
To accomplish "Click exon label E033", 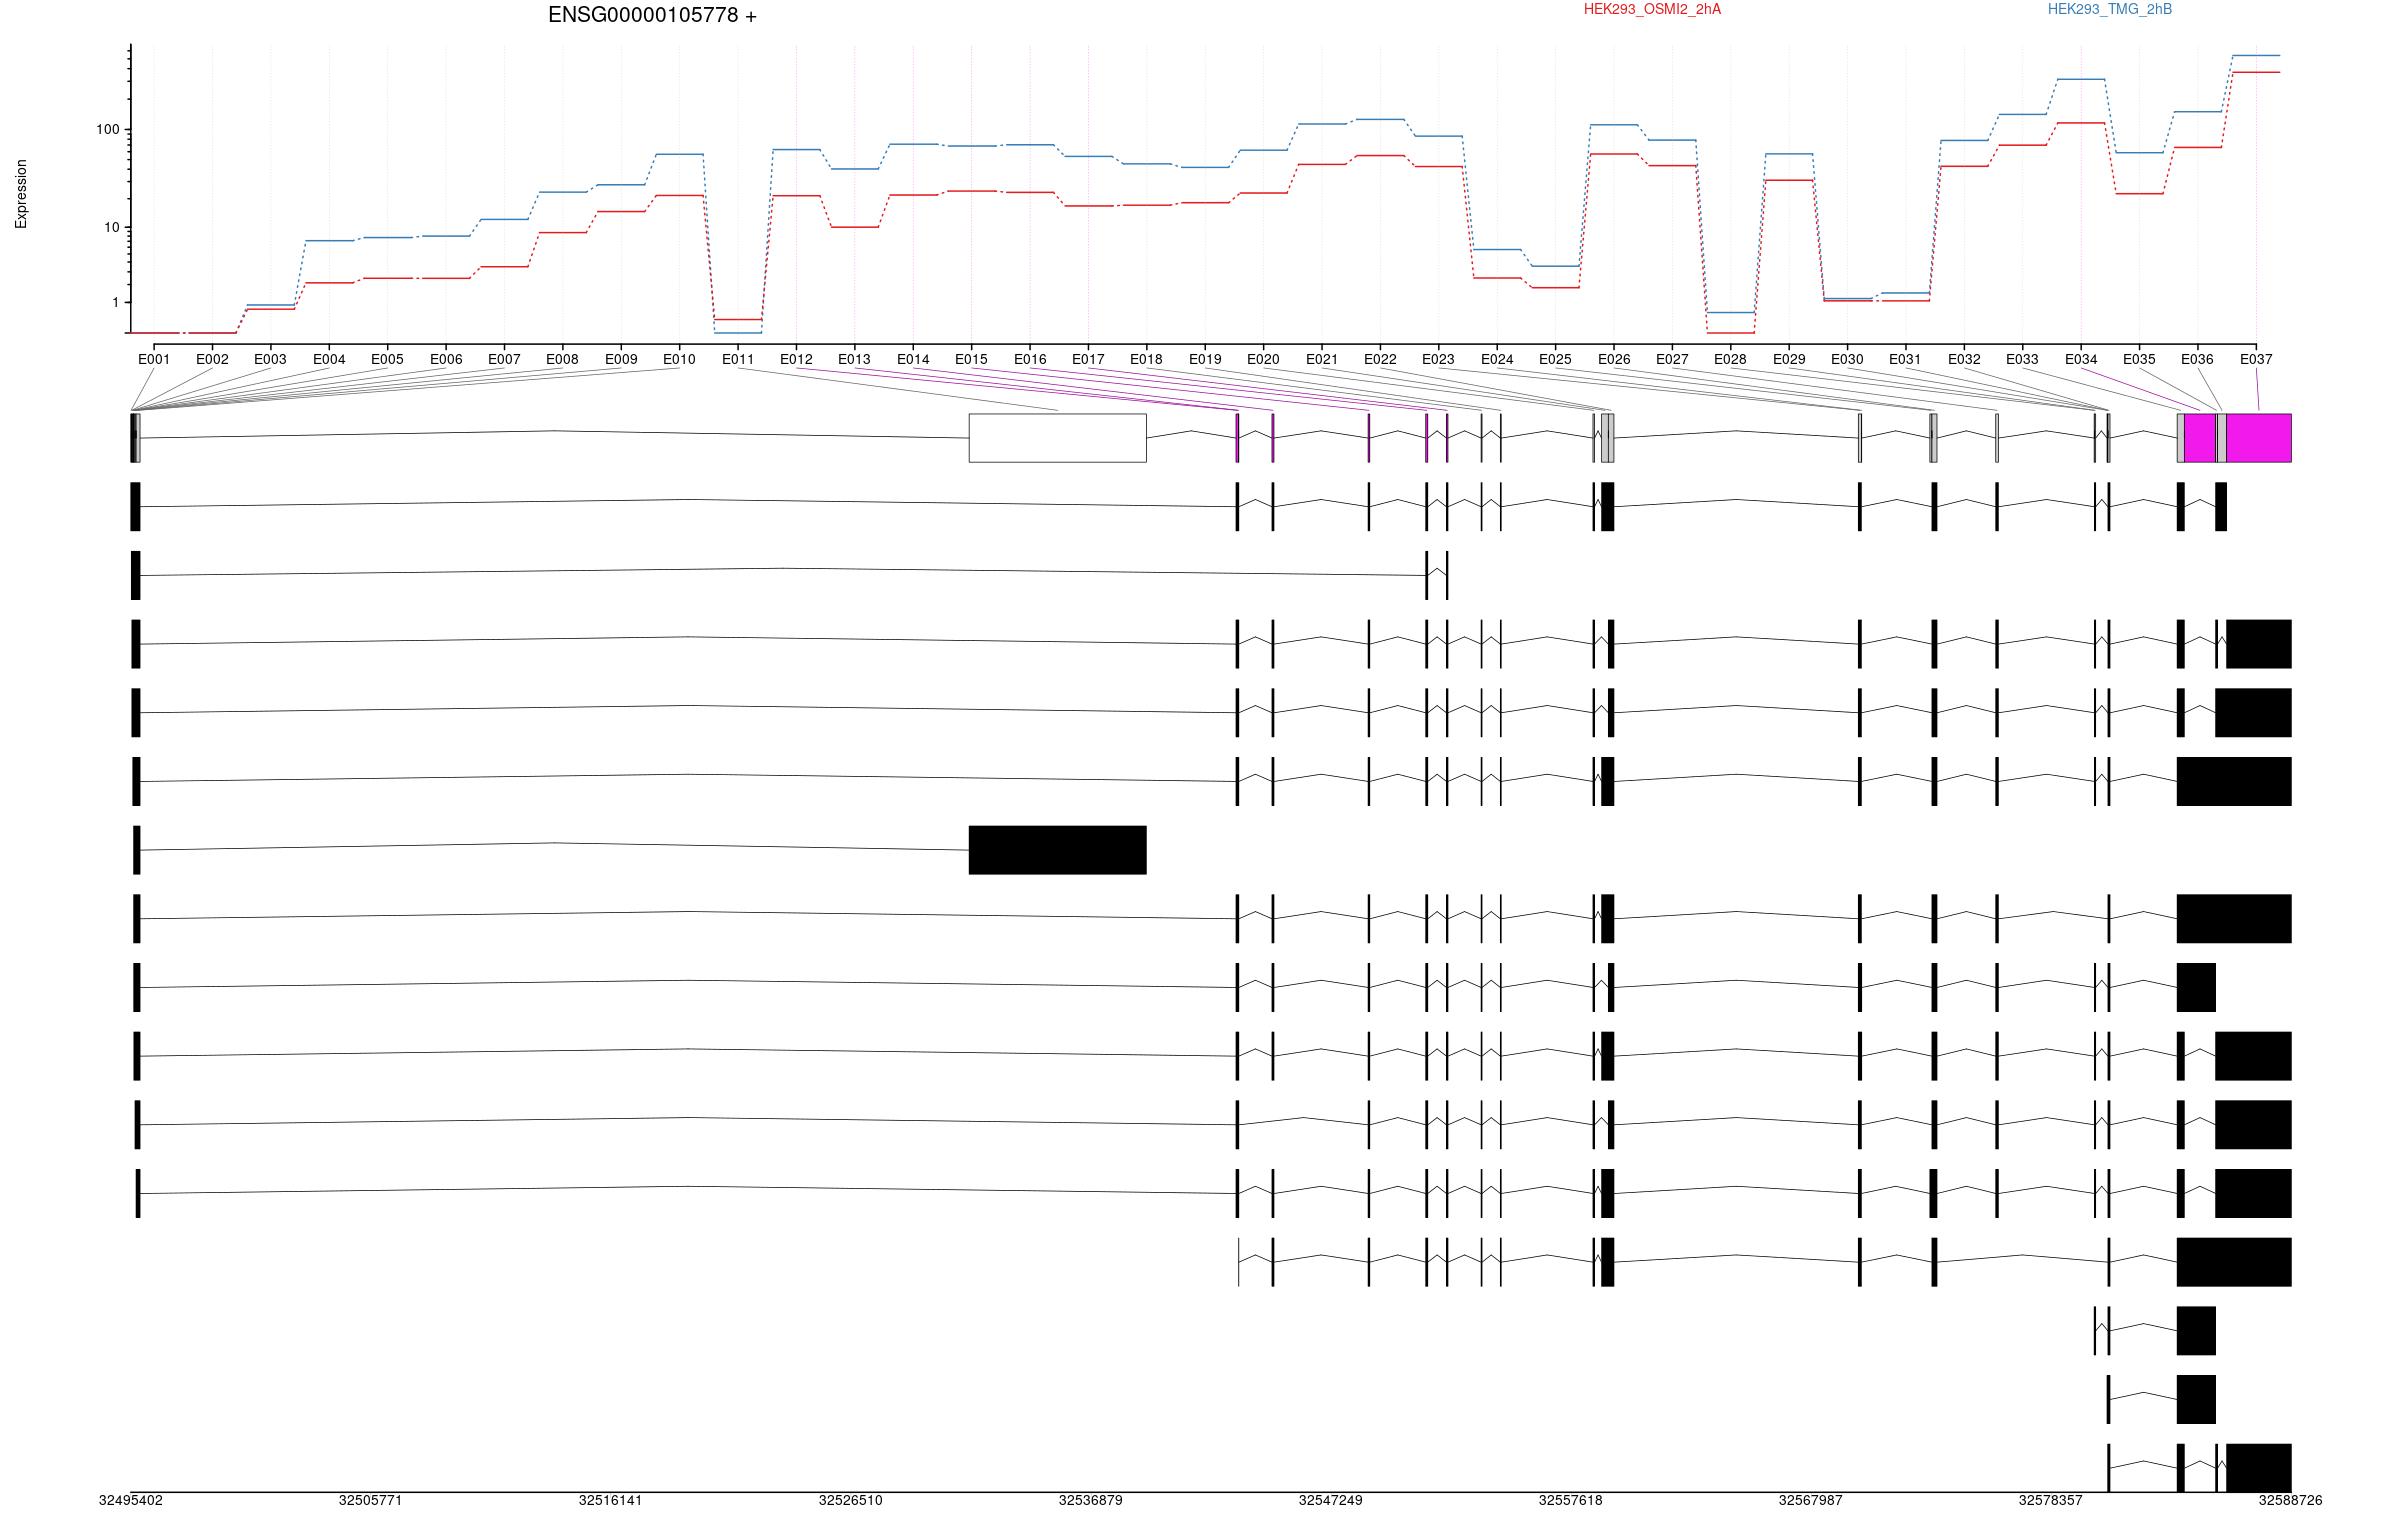I will (2022, 359).
